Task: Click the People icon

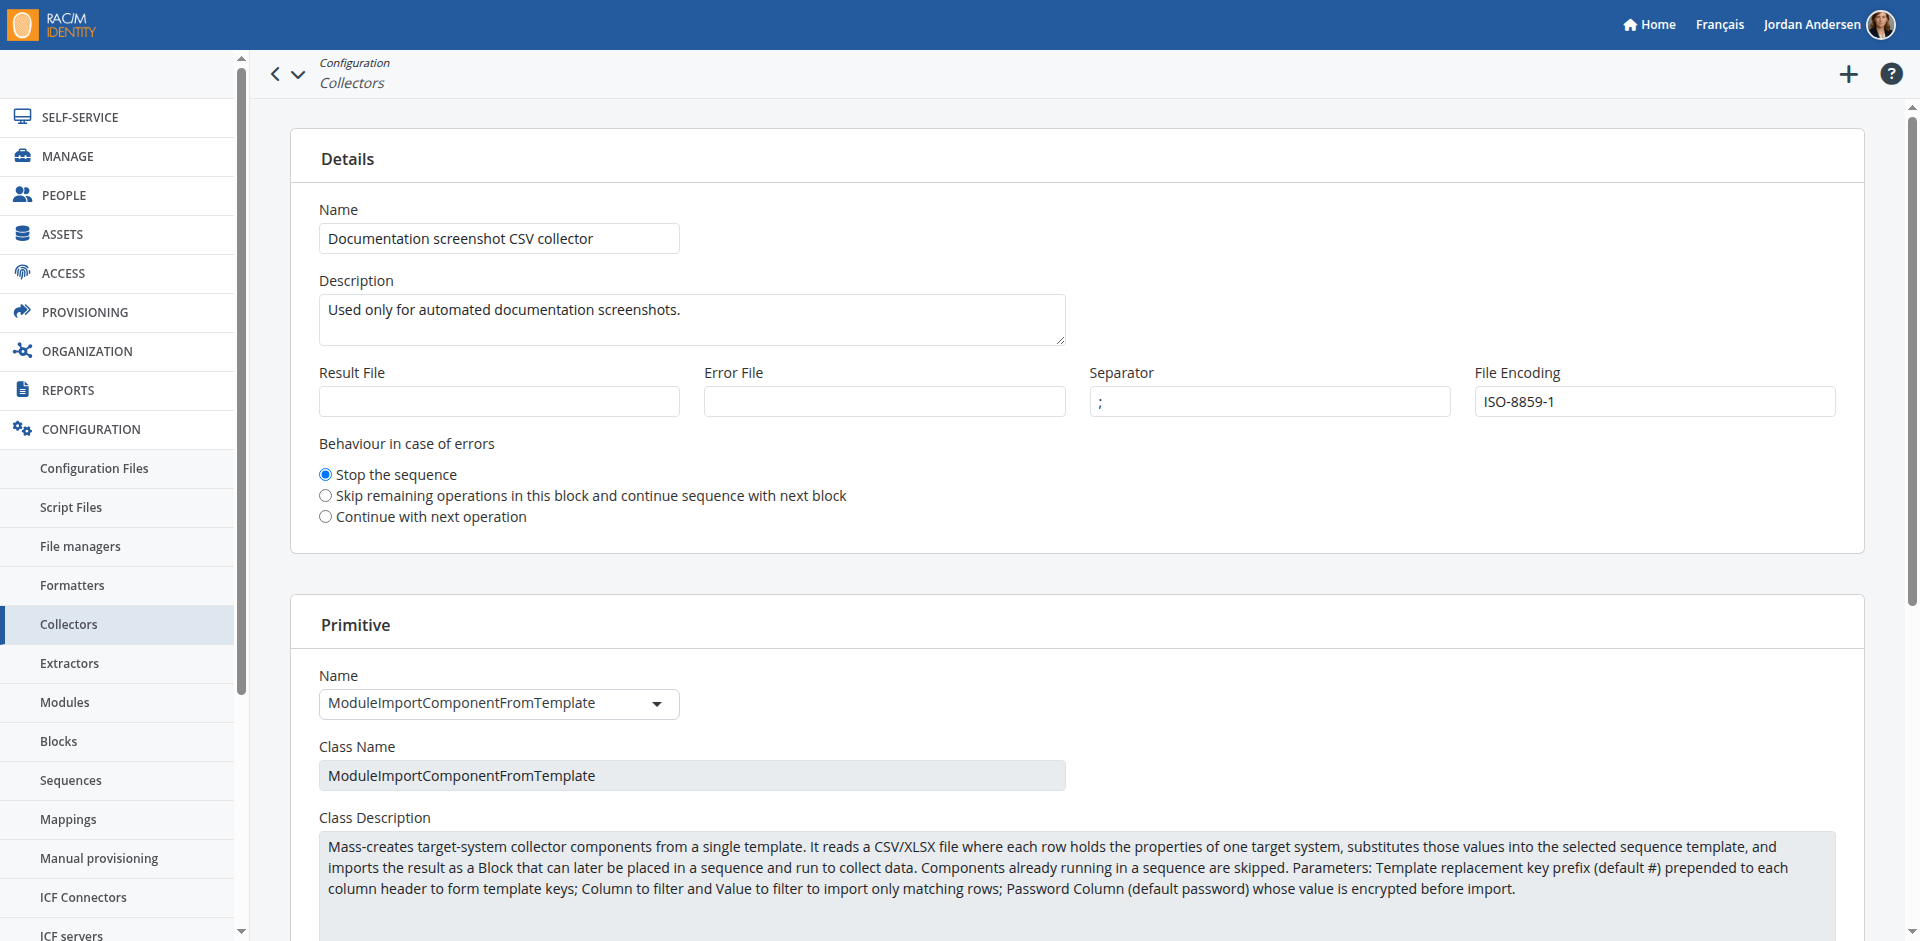Action: pyautogui.click(x=22, y=195)
